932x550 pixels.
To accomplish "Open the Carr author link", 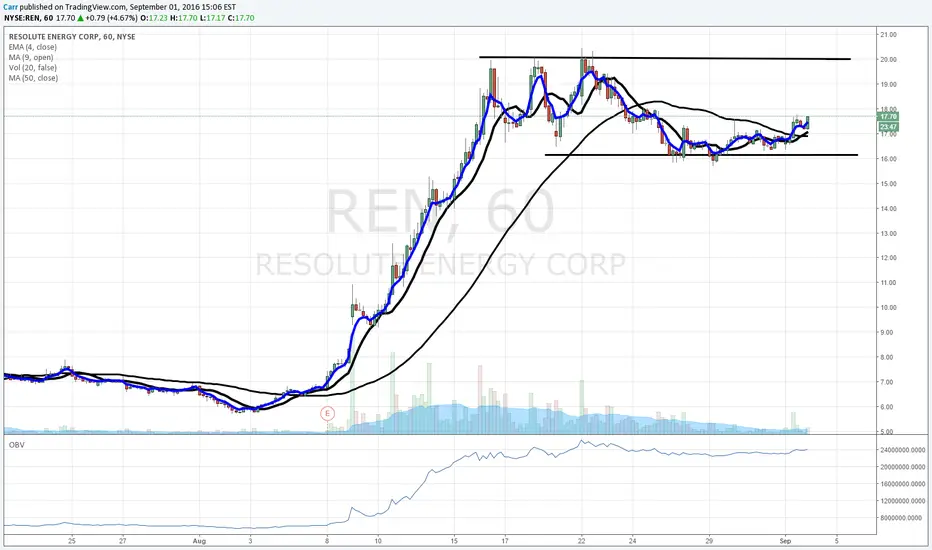I will (11, 7).
